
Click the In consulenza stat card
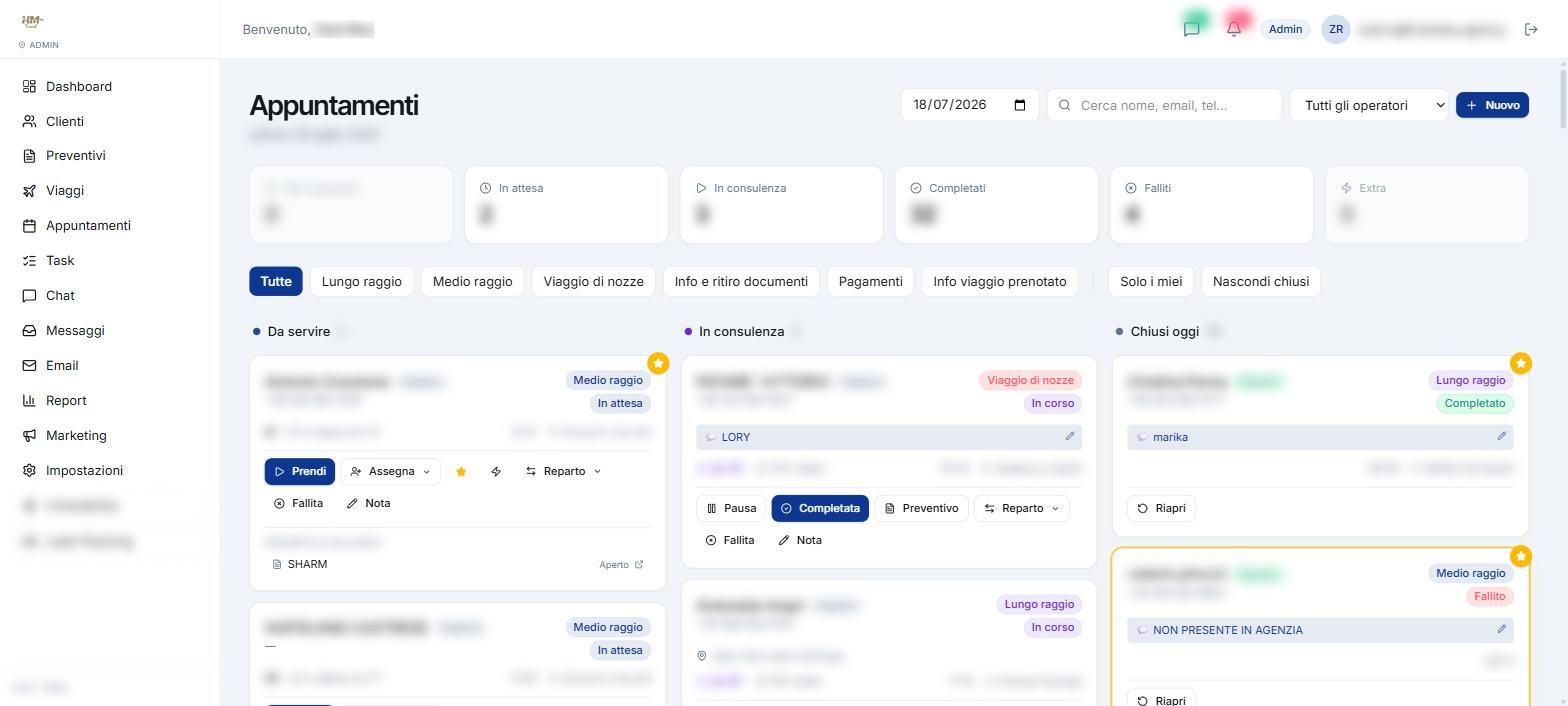(x=781, y=205)
